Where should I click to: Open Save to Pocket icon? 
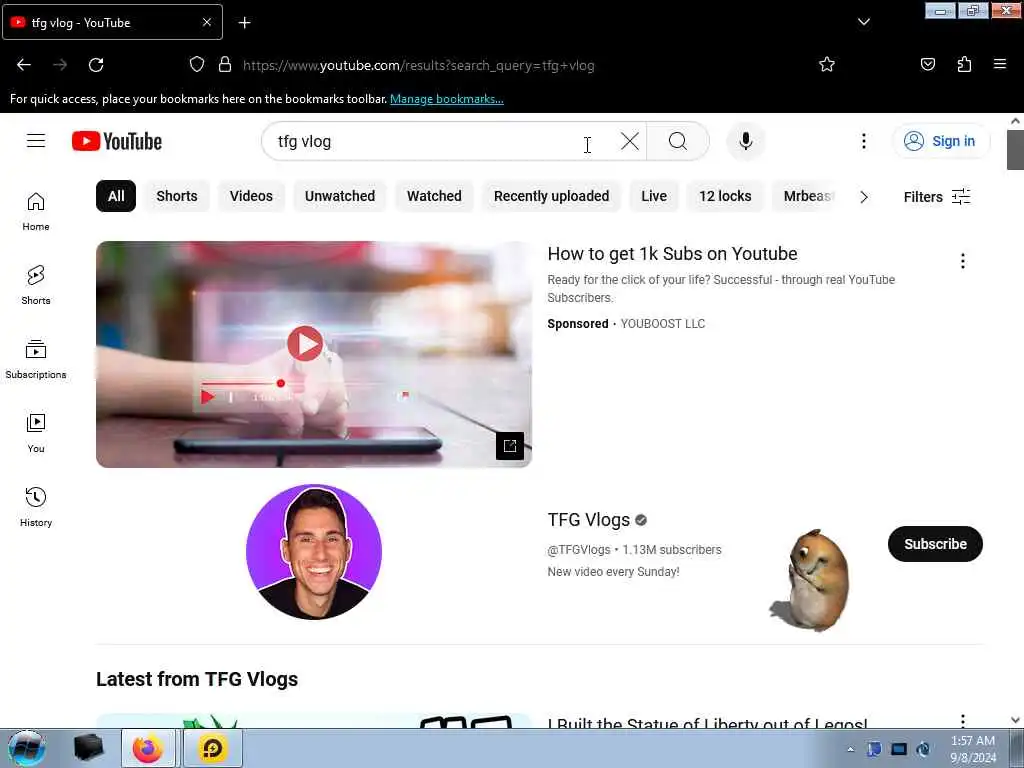click(x=927, y=65)
